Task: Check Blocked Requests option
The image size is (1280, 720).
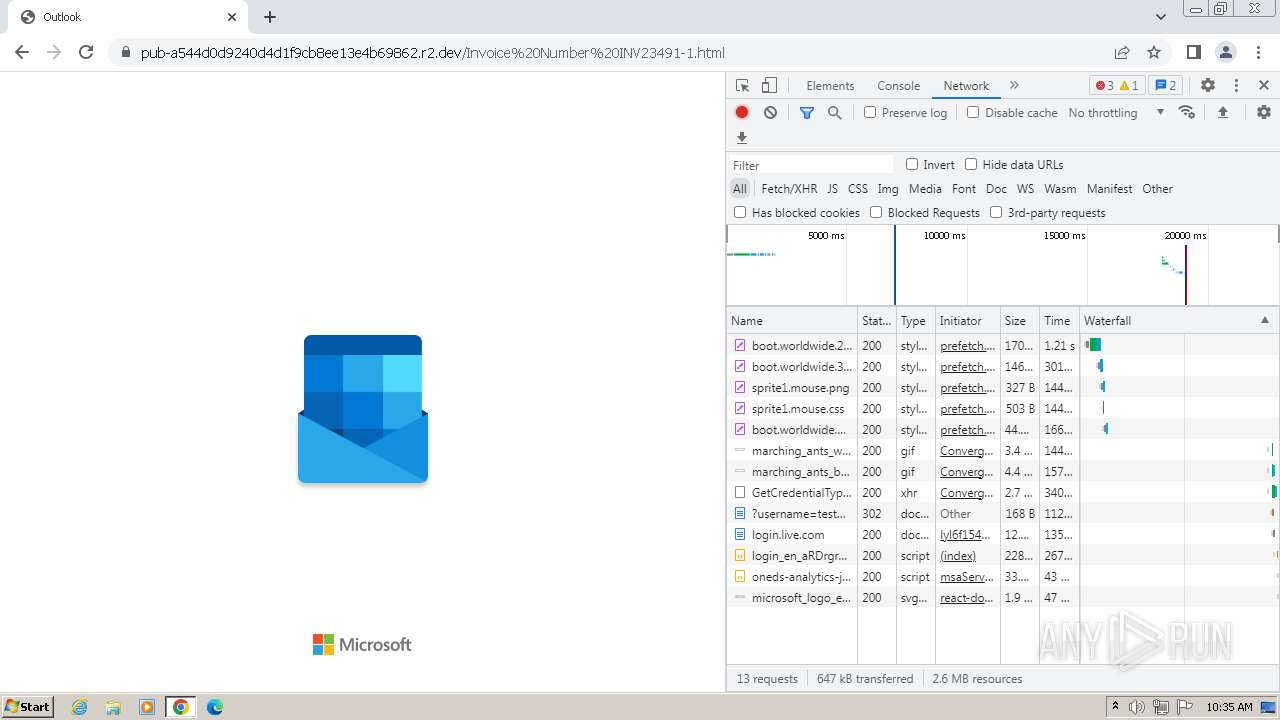Action: point(876,213)
